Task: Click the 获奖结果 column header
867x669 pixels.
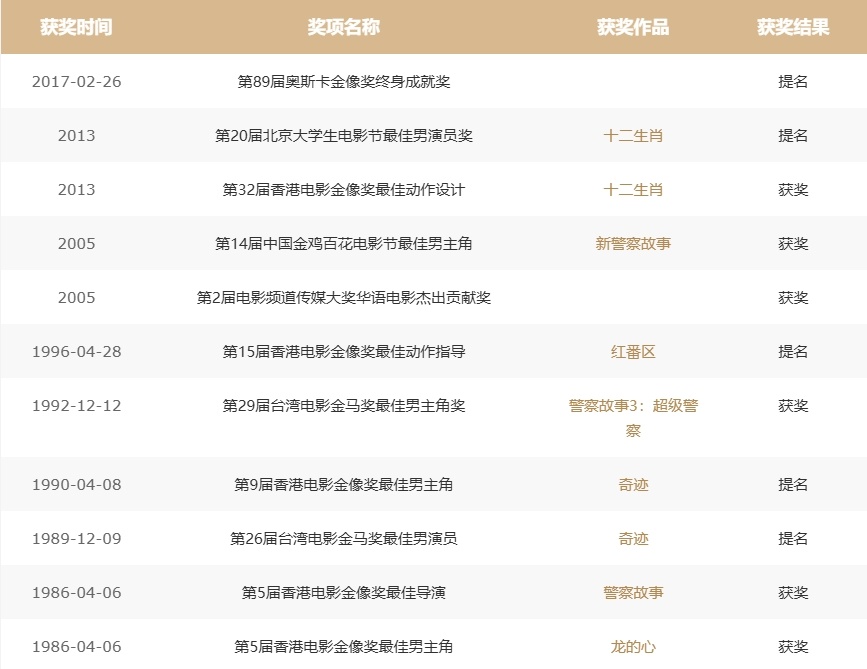Action: pyautogui.click(x=793, y=27)
